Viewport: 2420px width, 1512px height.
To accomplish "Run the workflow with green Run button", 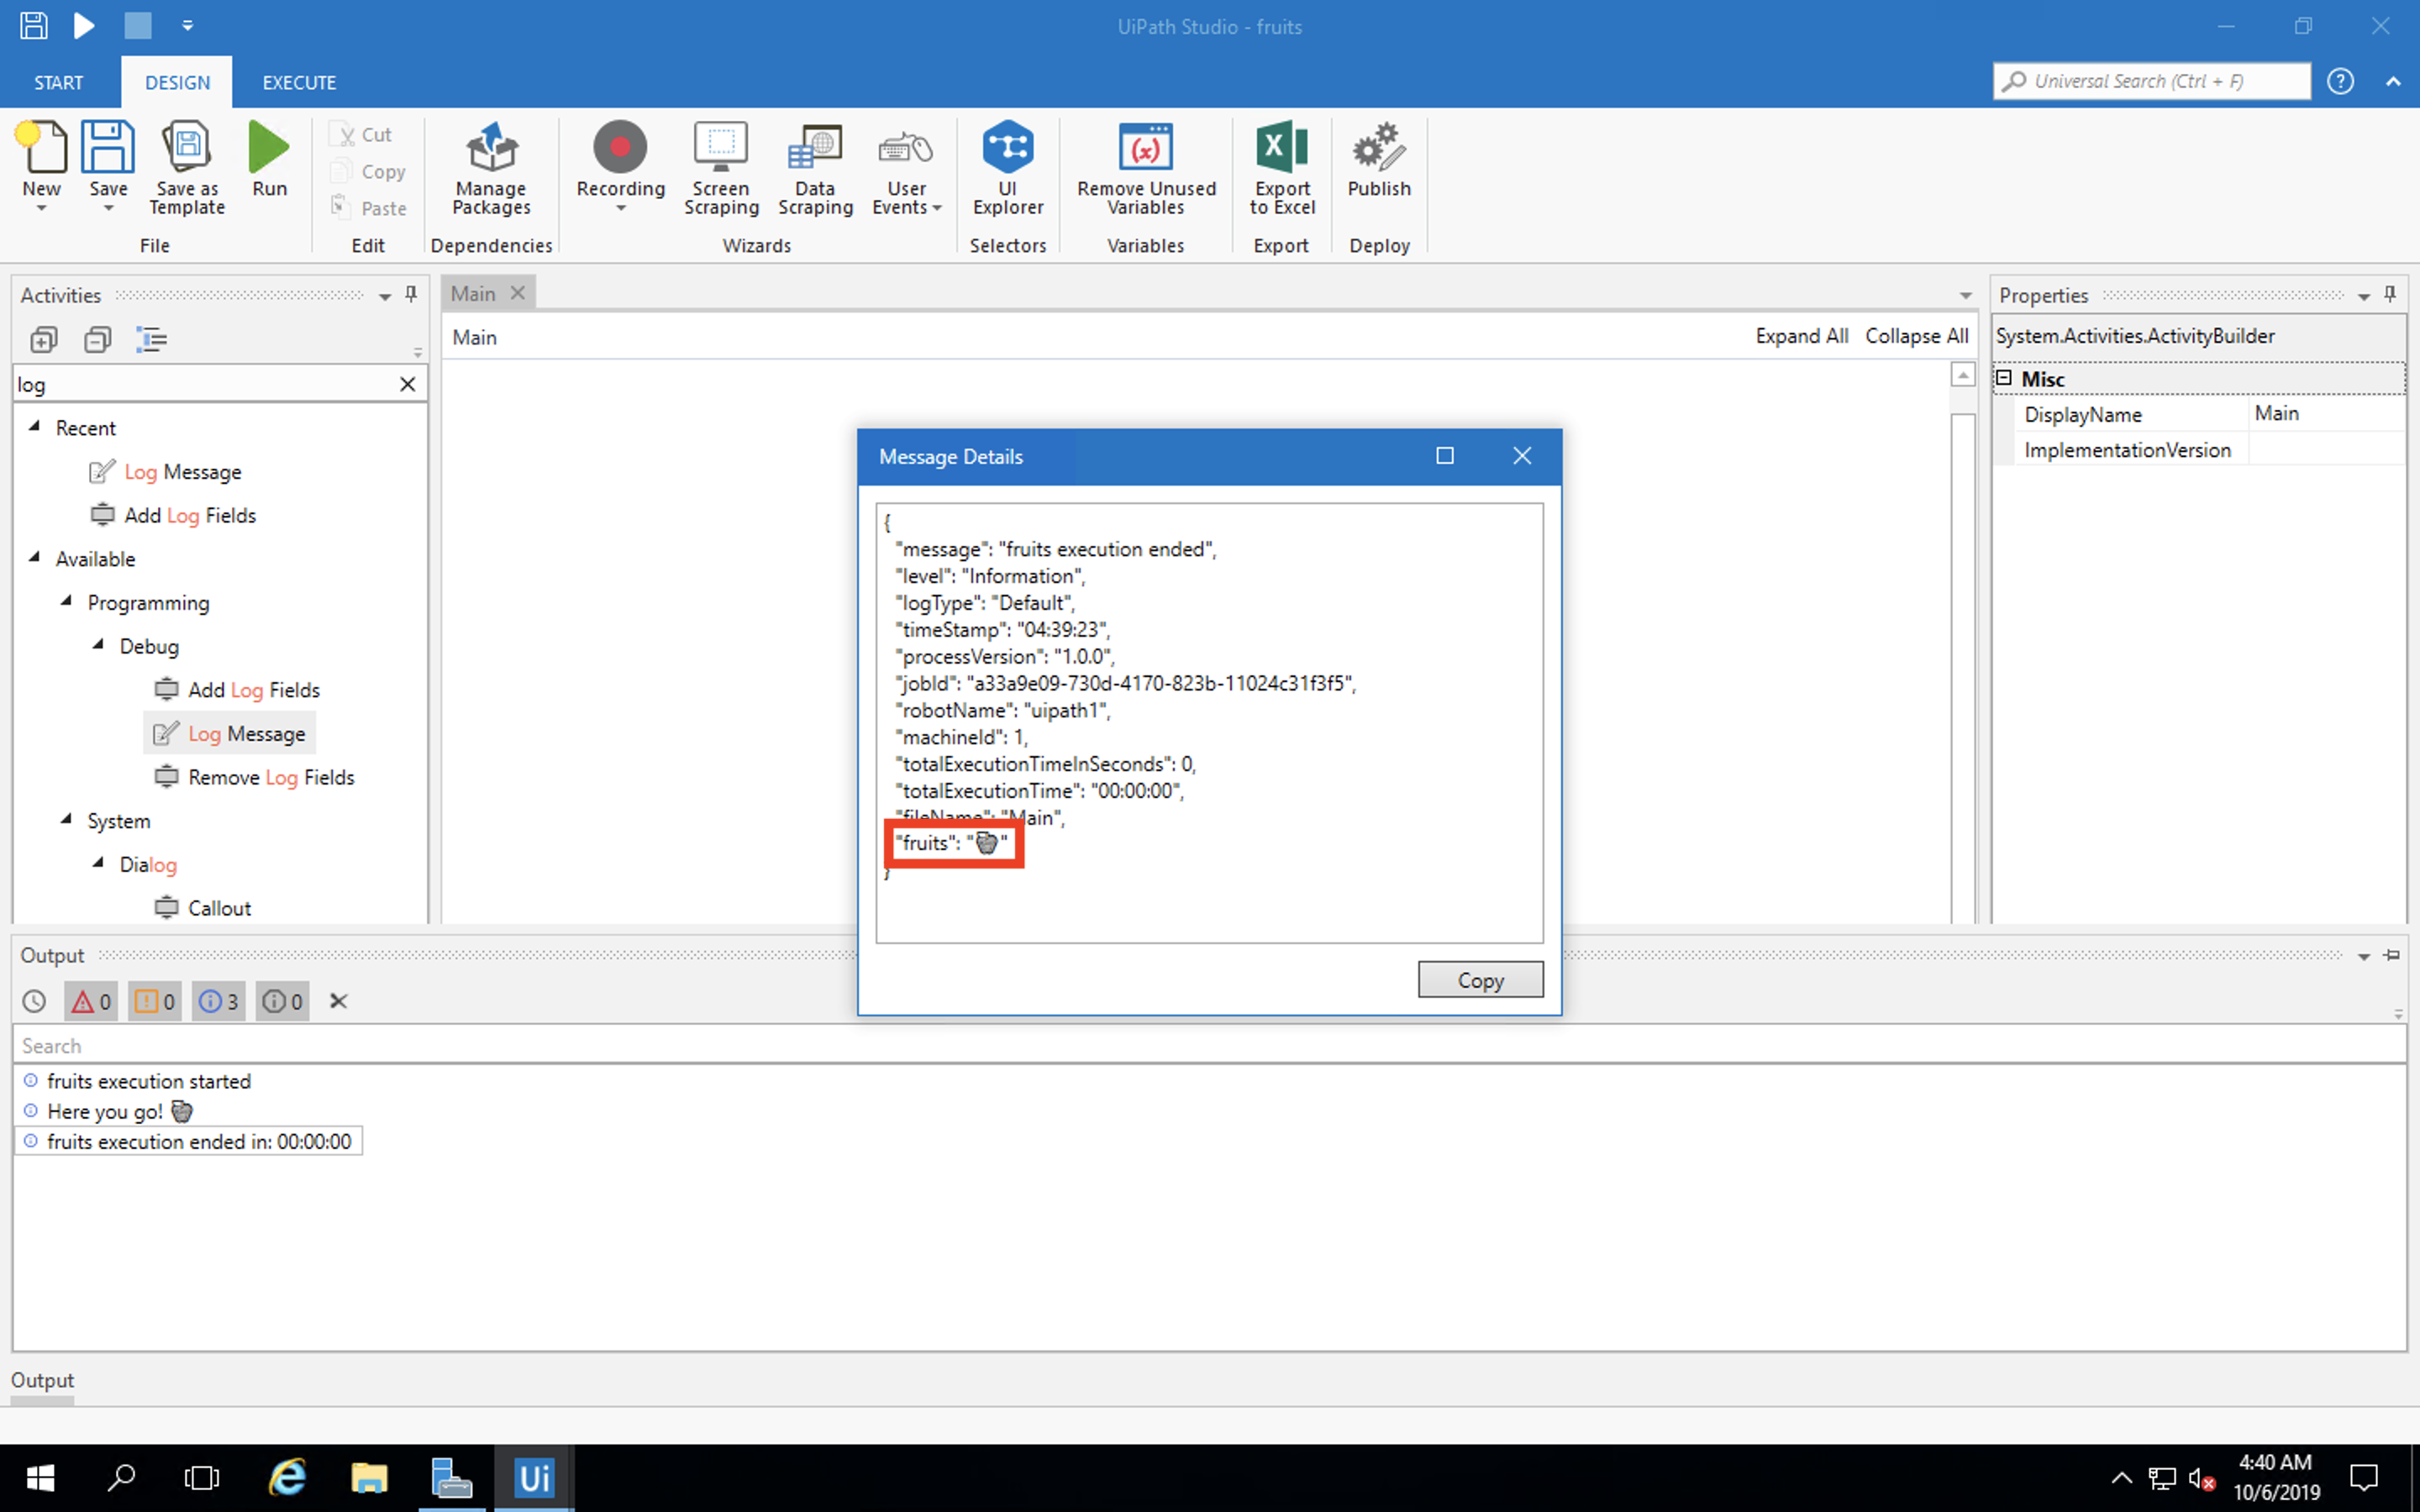I will pos(269,160).
